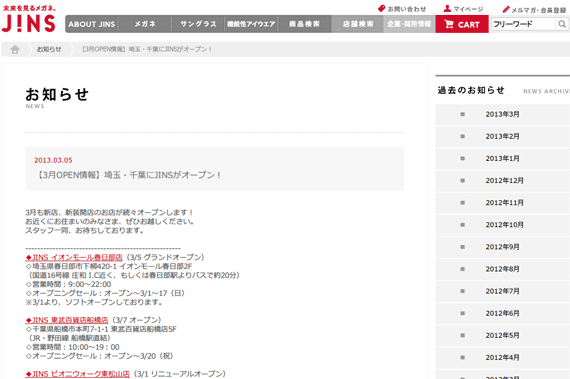Image resolution: width=570 pixels, height=379 pixels.
Task: Open the サングラス menu
Action: pyautogui.click(x=198, y=24)
